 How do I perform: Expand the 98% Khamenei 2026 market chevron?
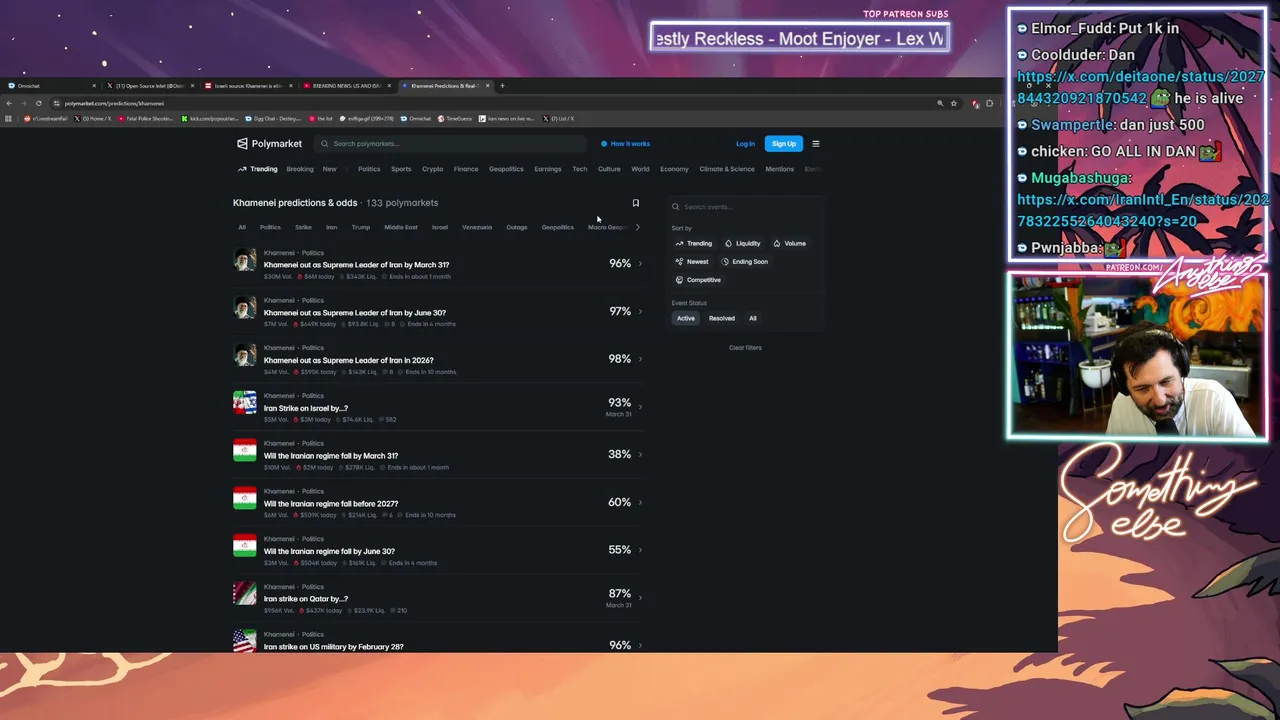point(640,359)
